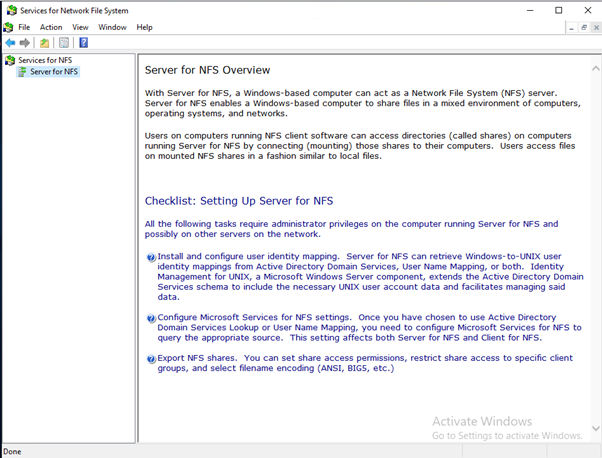Image resolution: width=602 pixels, height=458 pixels.
Task: Select Services for NFS root node
Action: click(x=45, y=60)
